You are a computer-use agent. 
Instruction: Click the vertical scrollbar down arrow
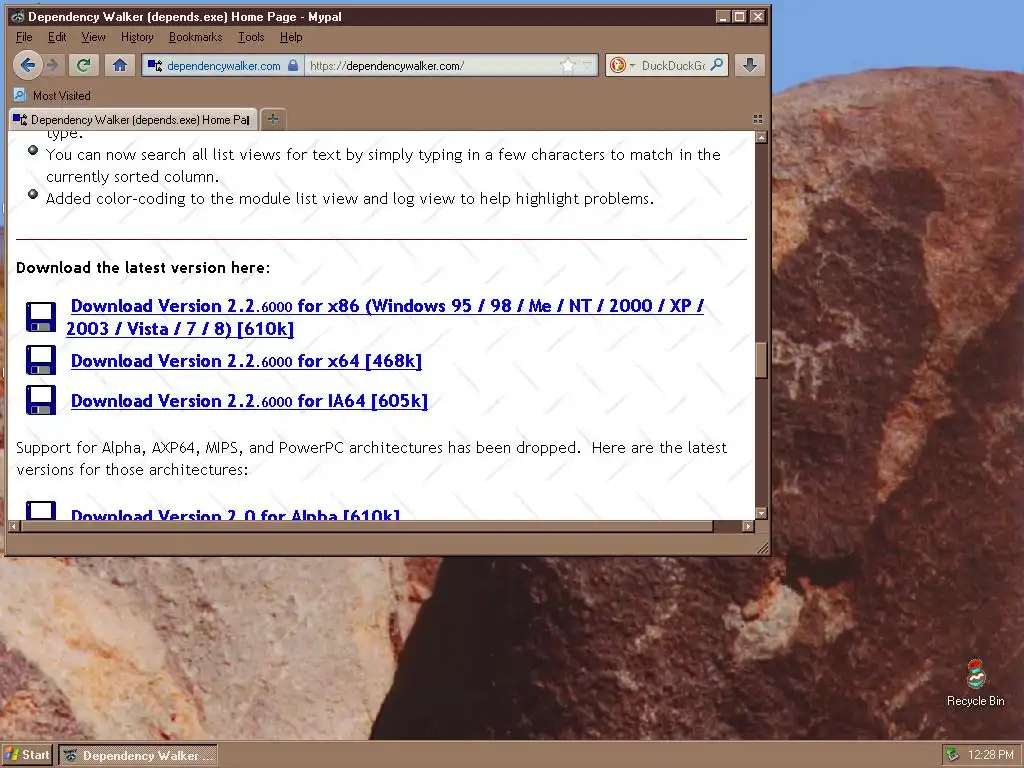point(761,513)
